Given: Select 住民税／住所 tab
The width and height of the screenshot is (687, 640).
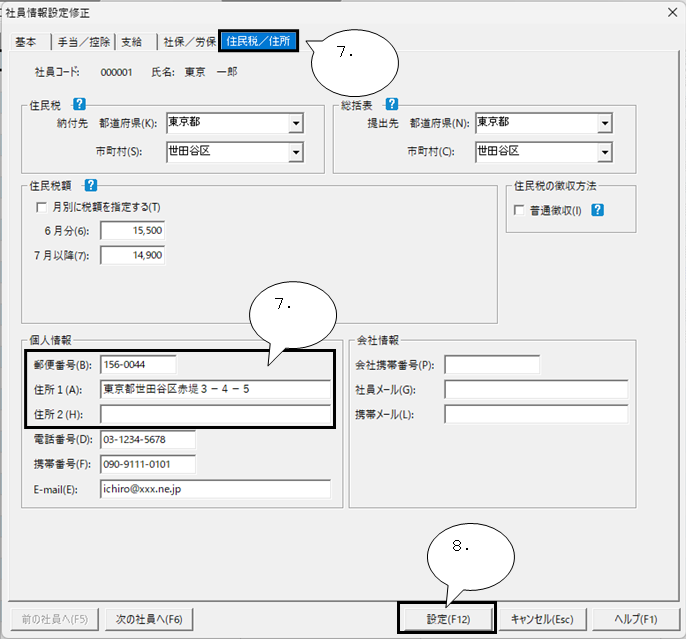Looking at the screenshot, I should [258, 41].
